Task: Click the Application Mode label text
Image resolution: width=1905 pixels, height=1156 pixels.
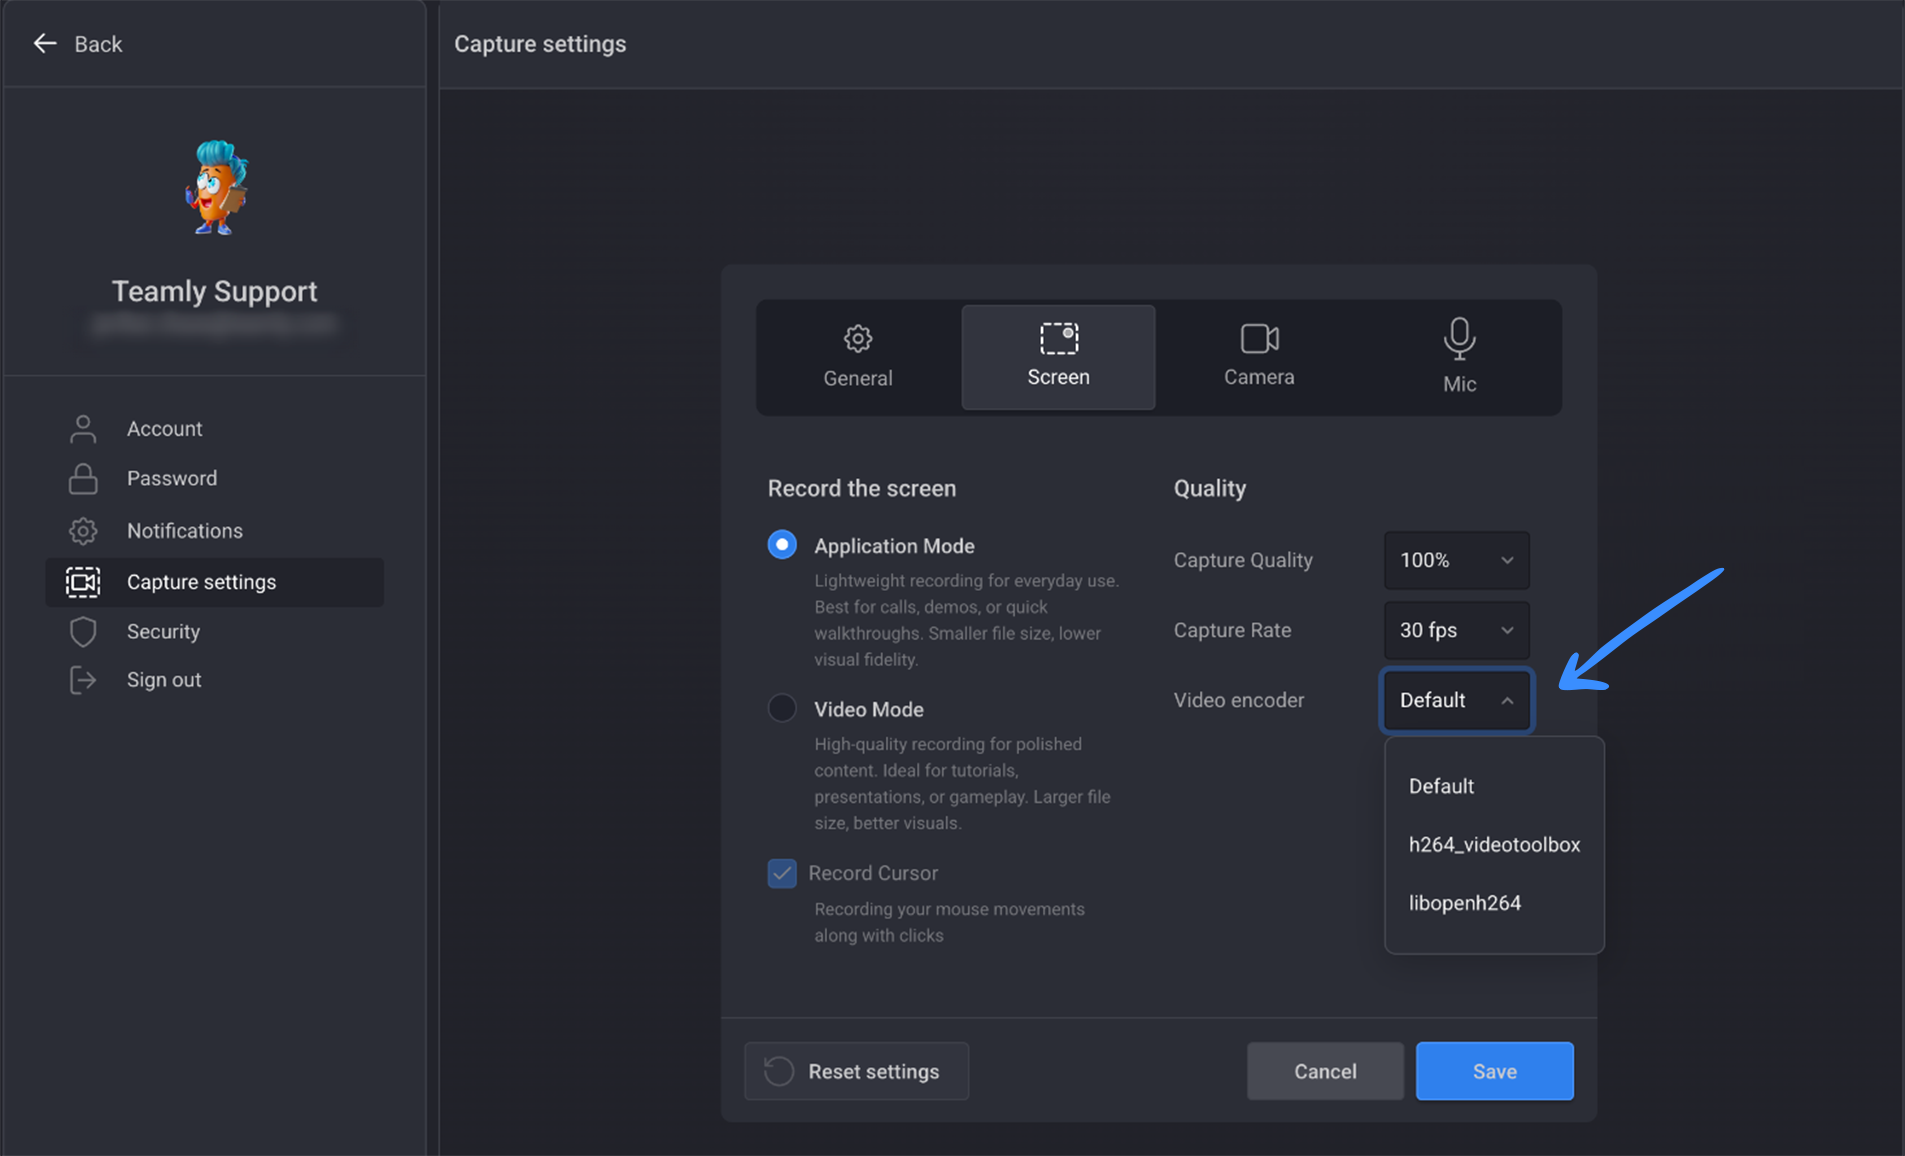Action: tap(894, 546)
